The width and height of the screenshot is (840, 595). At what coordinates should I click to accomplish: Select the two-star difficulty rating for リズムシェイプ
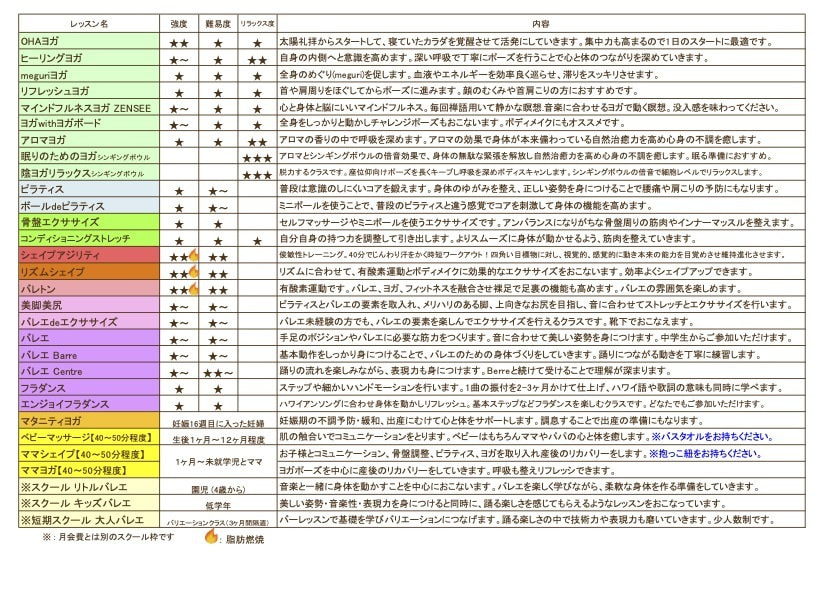coord(218,274)
